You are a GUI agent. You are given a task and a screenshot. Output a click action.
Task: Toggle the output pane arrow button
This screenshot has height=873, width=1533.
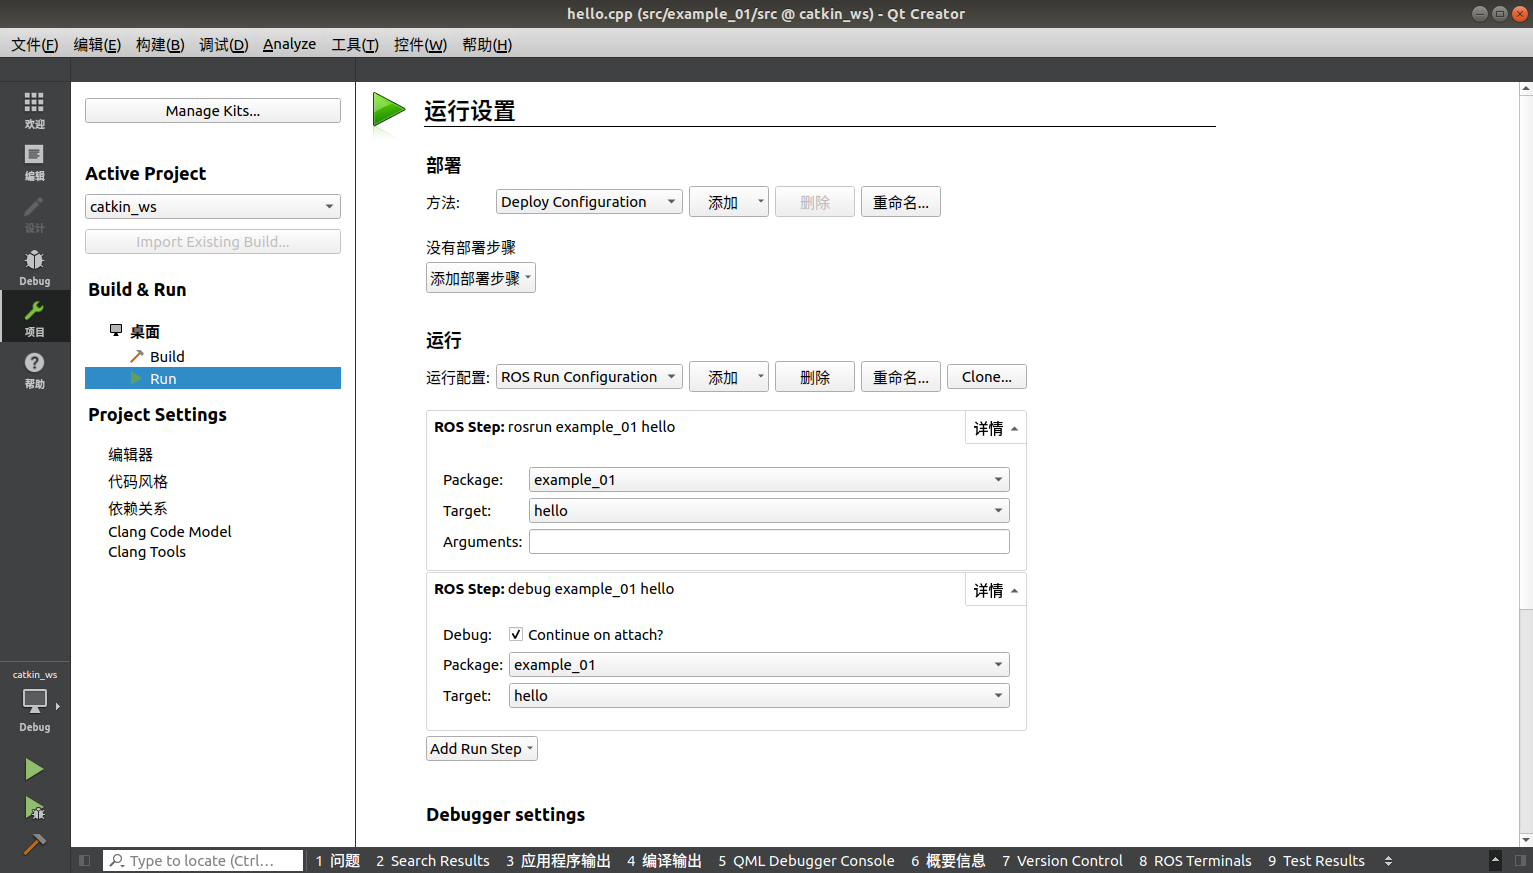[x=1495, y=860]
